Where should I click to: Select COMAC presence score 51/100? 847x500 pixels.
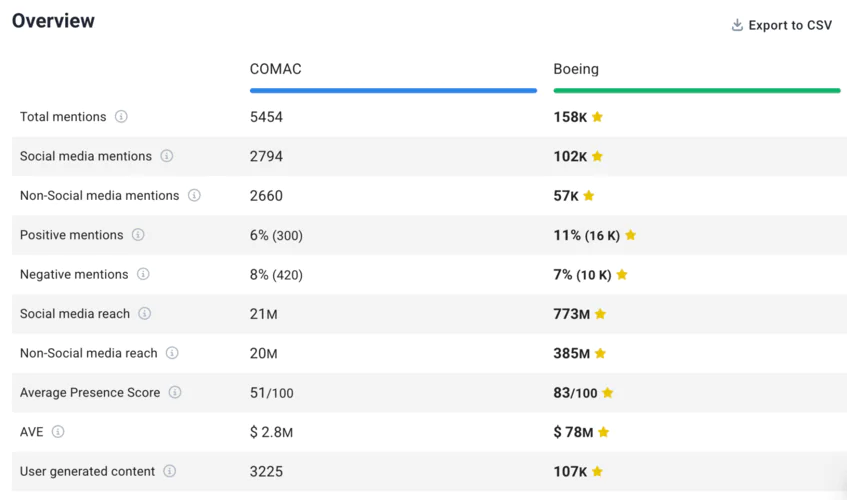pyautogui.click(x=272, y=393)
